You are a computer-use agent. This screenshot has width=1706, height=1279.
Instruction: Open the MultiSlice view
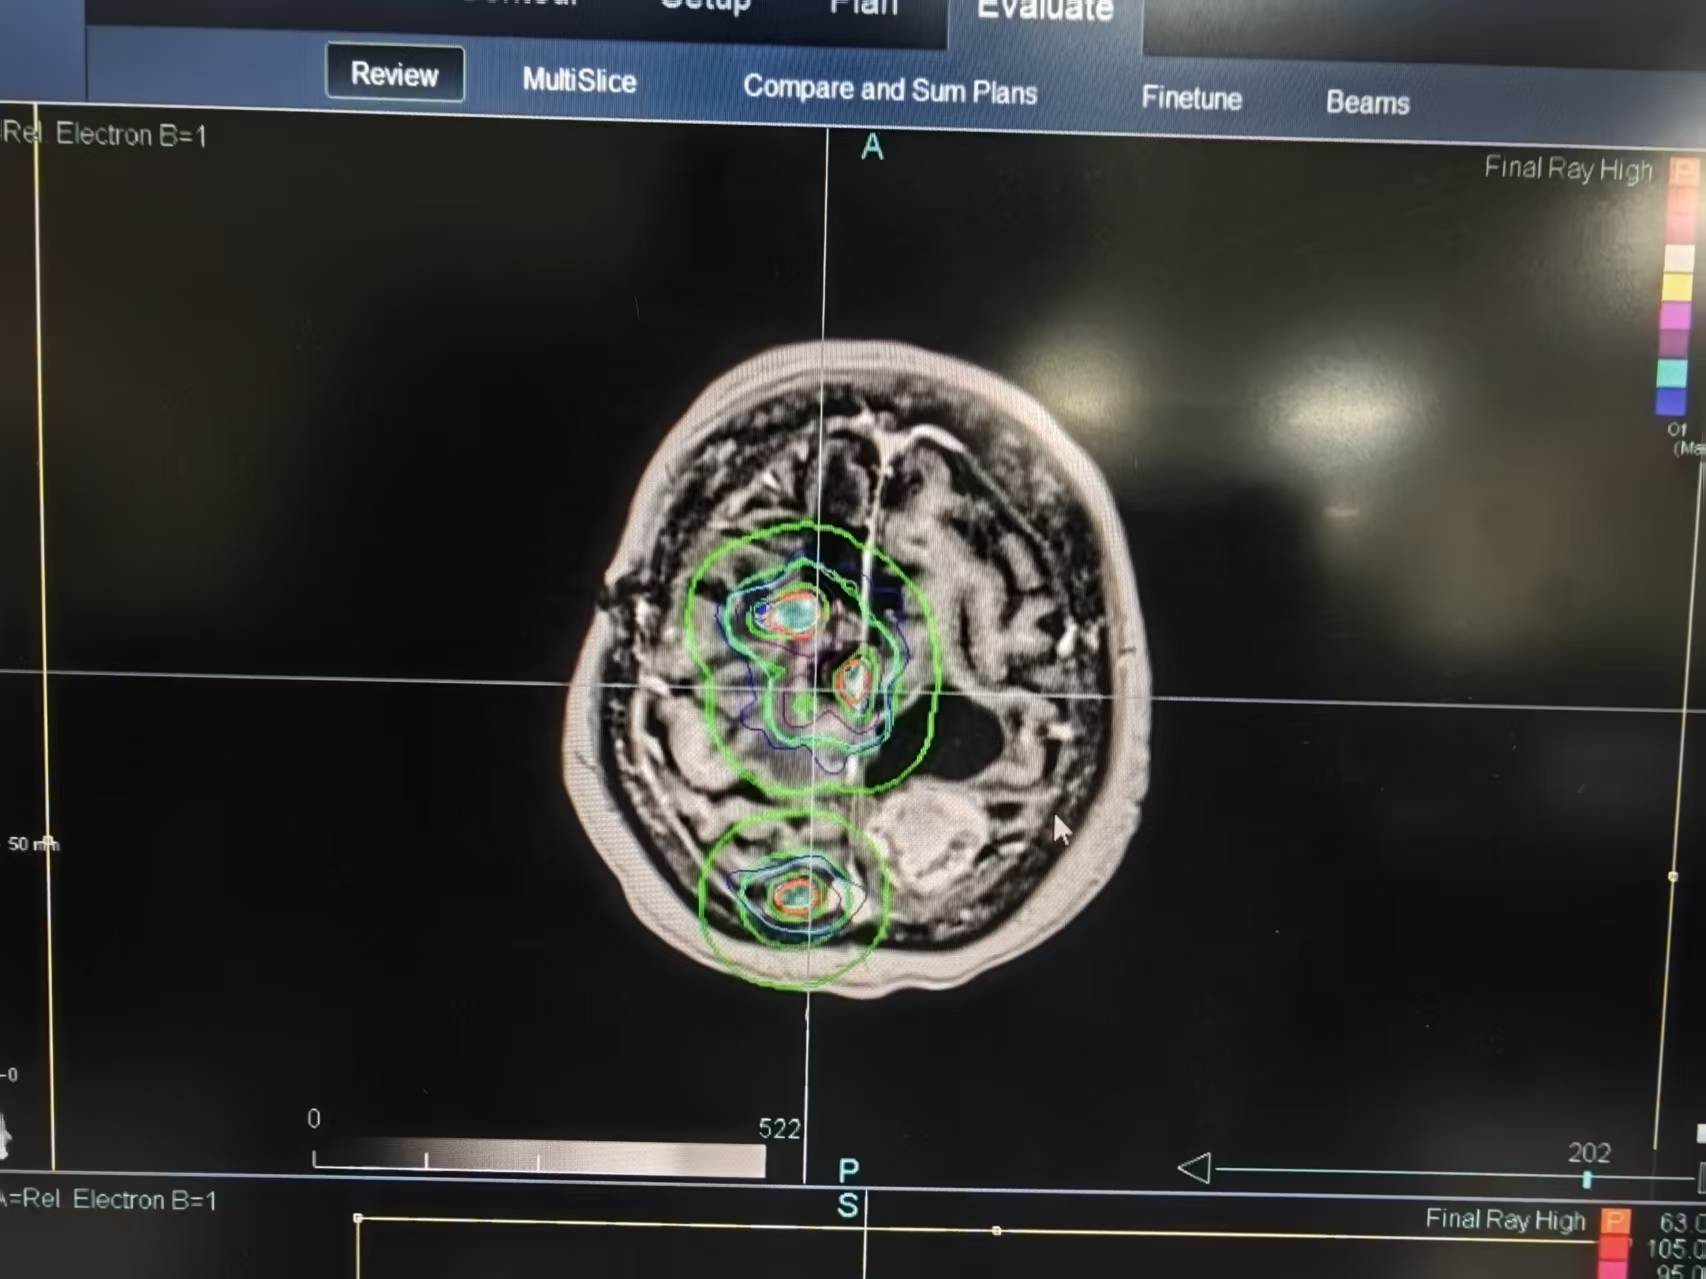pyautogui.click(x=579, y=80)
